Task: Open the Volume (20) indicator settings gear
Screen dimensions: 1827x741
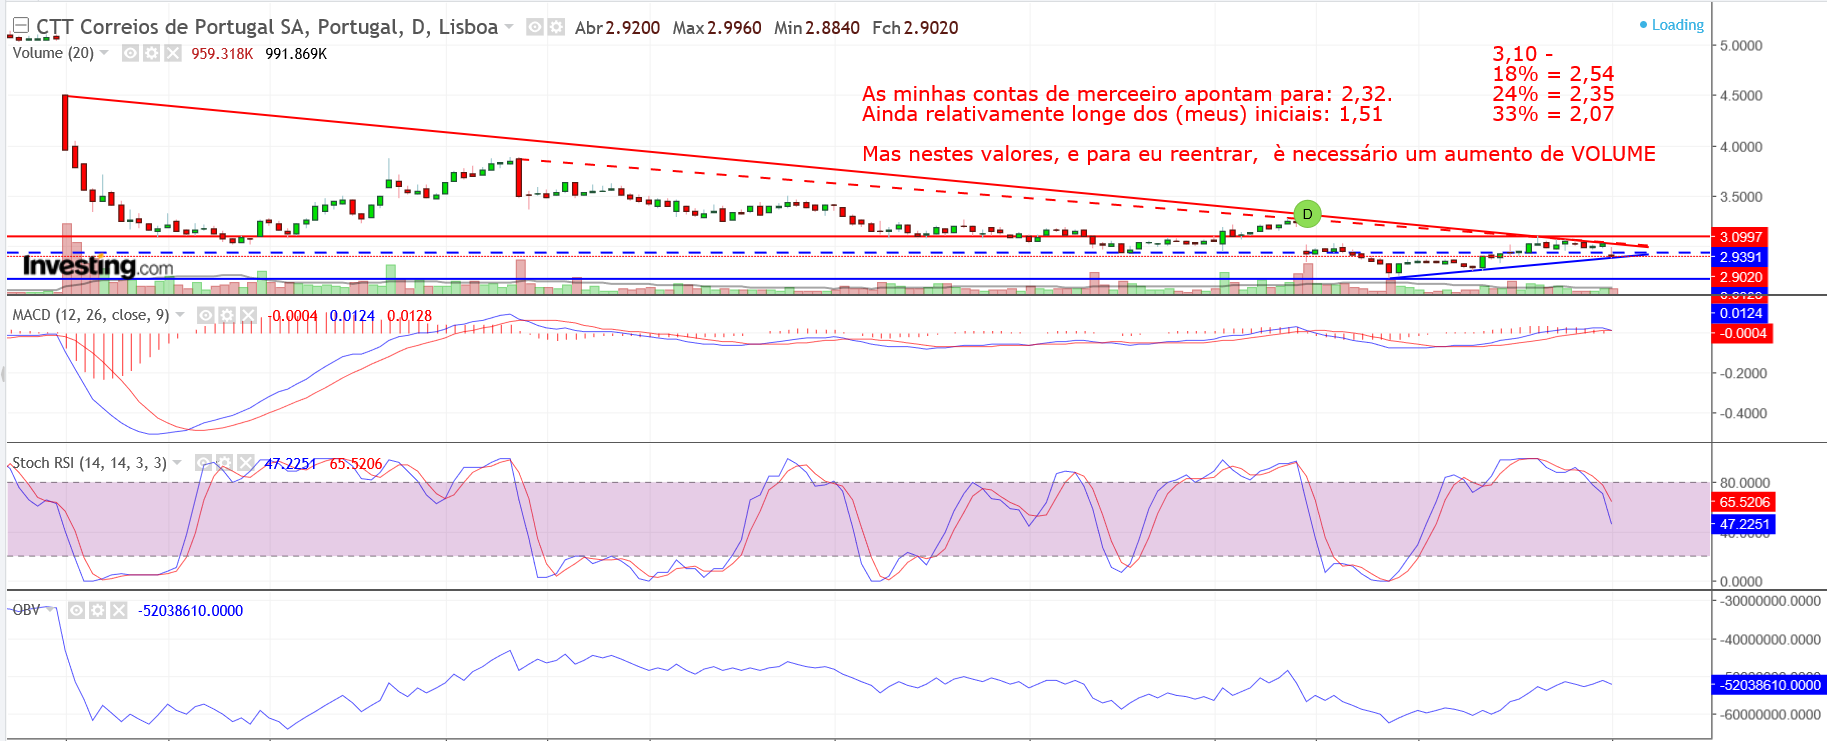Action: [x=151, y=53]
